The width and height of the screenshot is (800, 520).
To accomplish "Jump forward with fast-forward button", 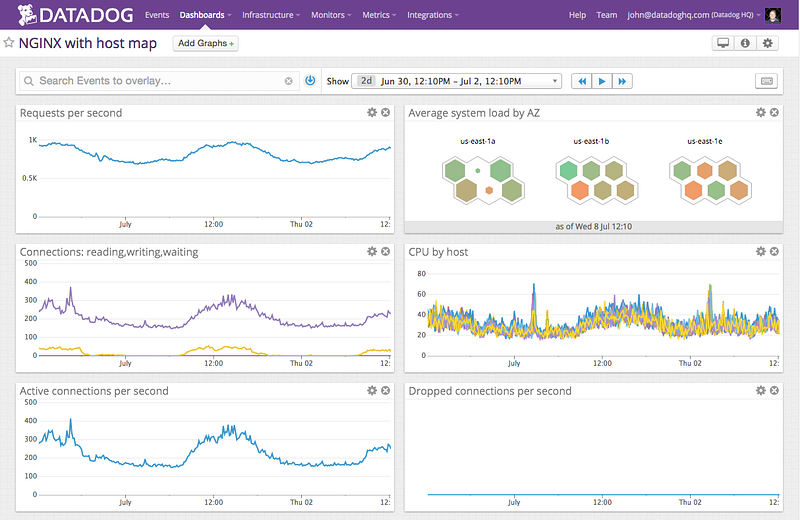I will click(x=622, y=81).
